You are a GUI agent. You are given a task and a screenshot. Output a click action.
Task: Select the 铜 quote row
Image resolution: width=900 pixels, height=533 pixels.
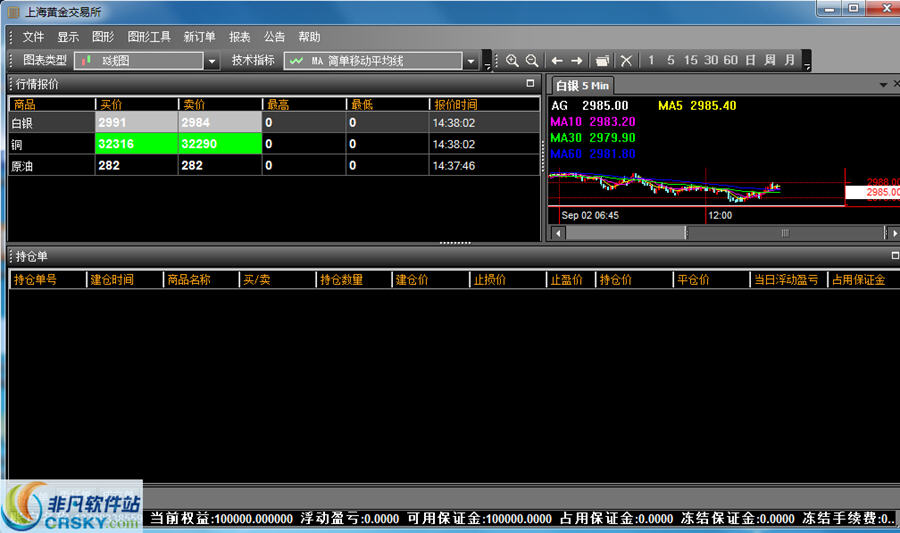(x=274, y=143)
